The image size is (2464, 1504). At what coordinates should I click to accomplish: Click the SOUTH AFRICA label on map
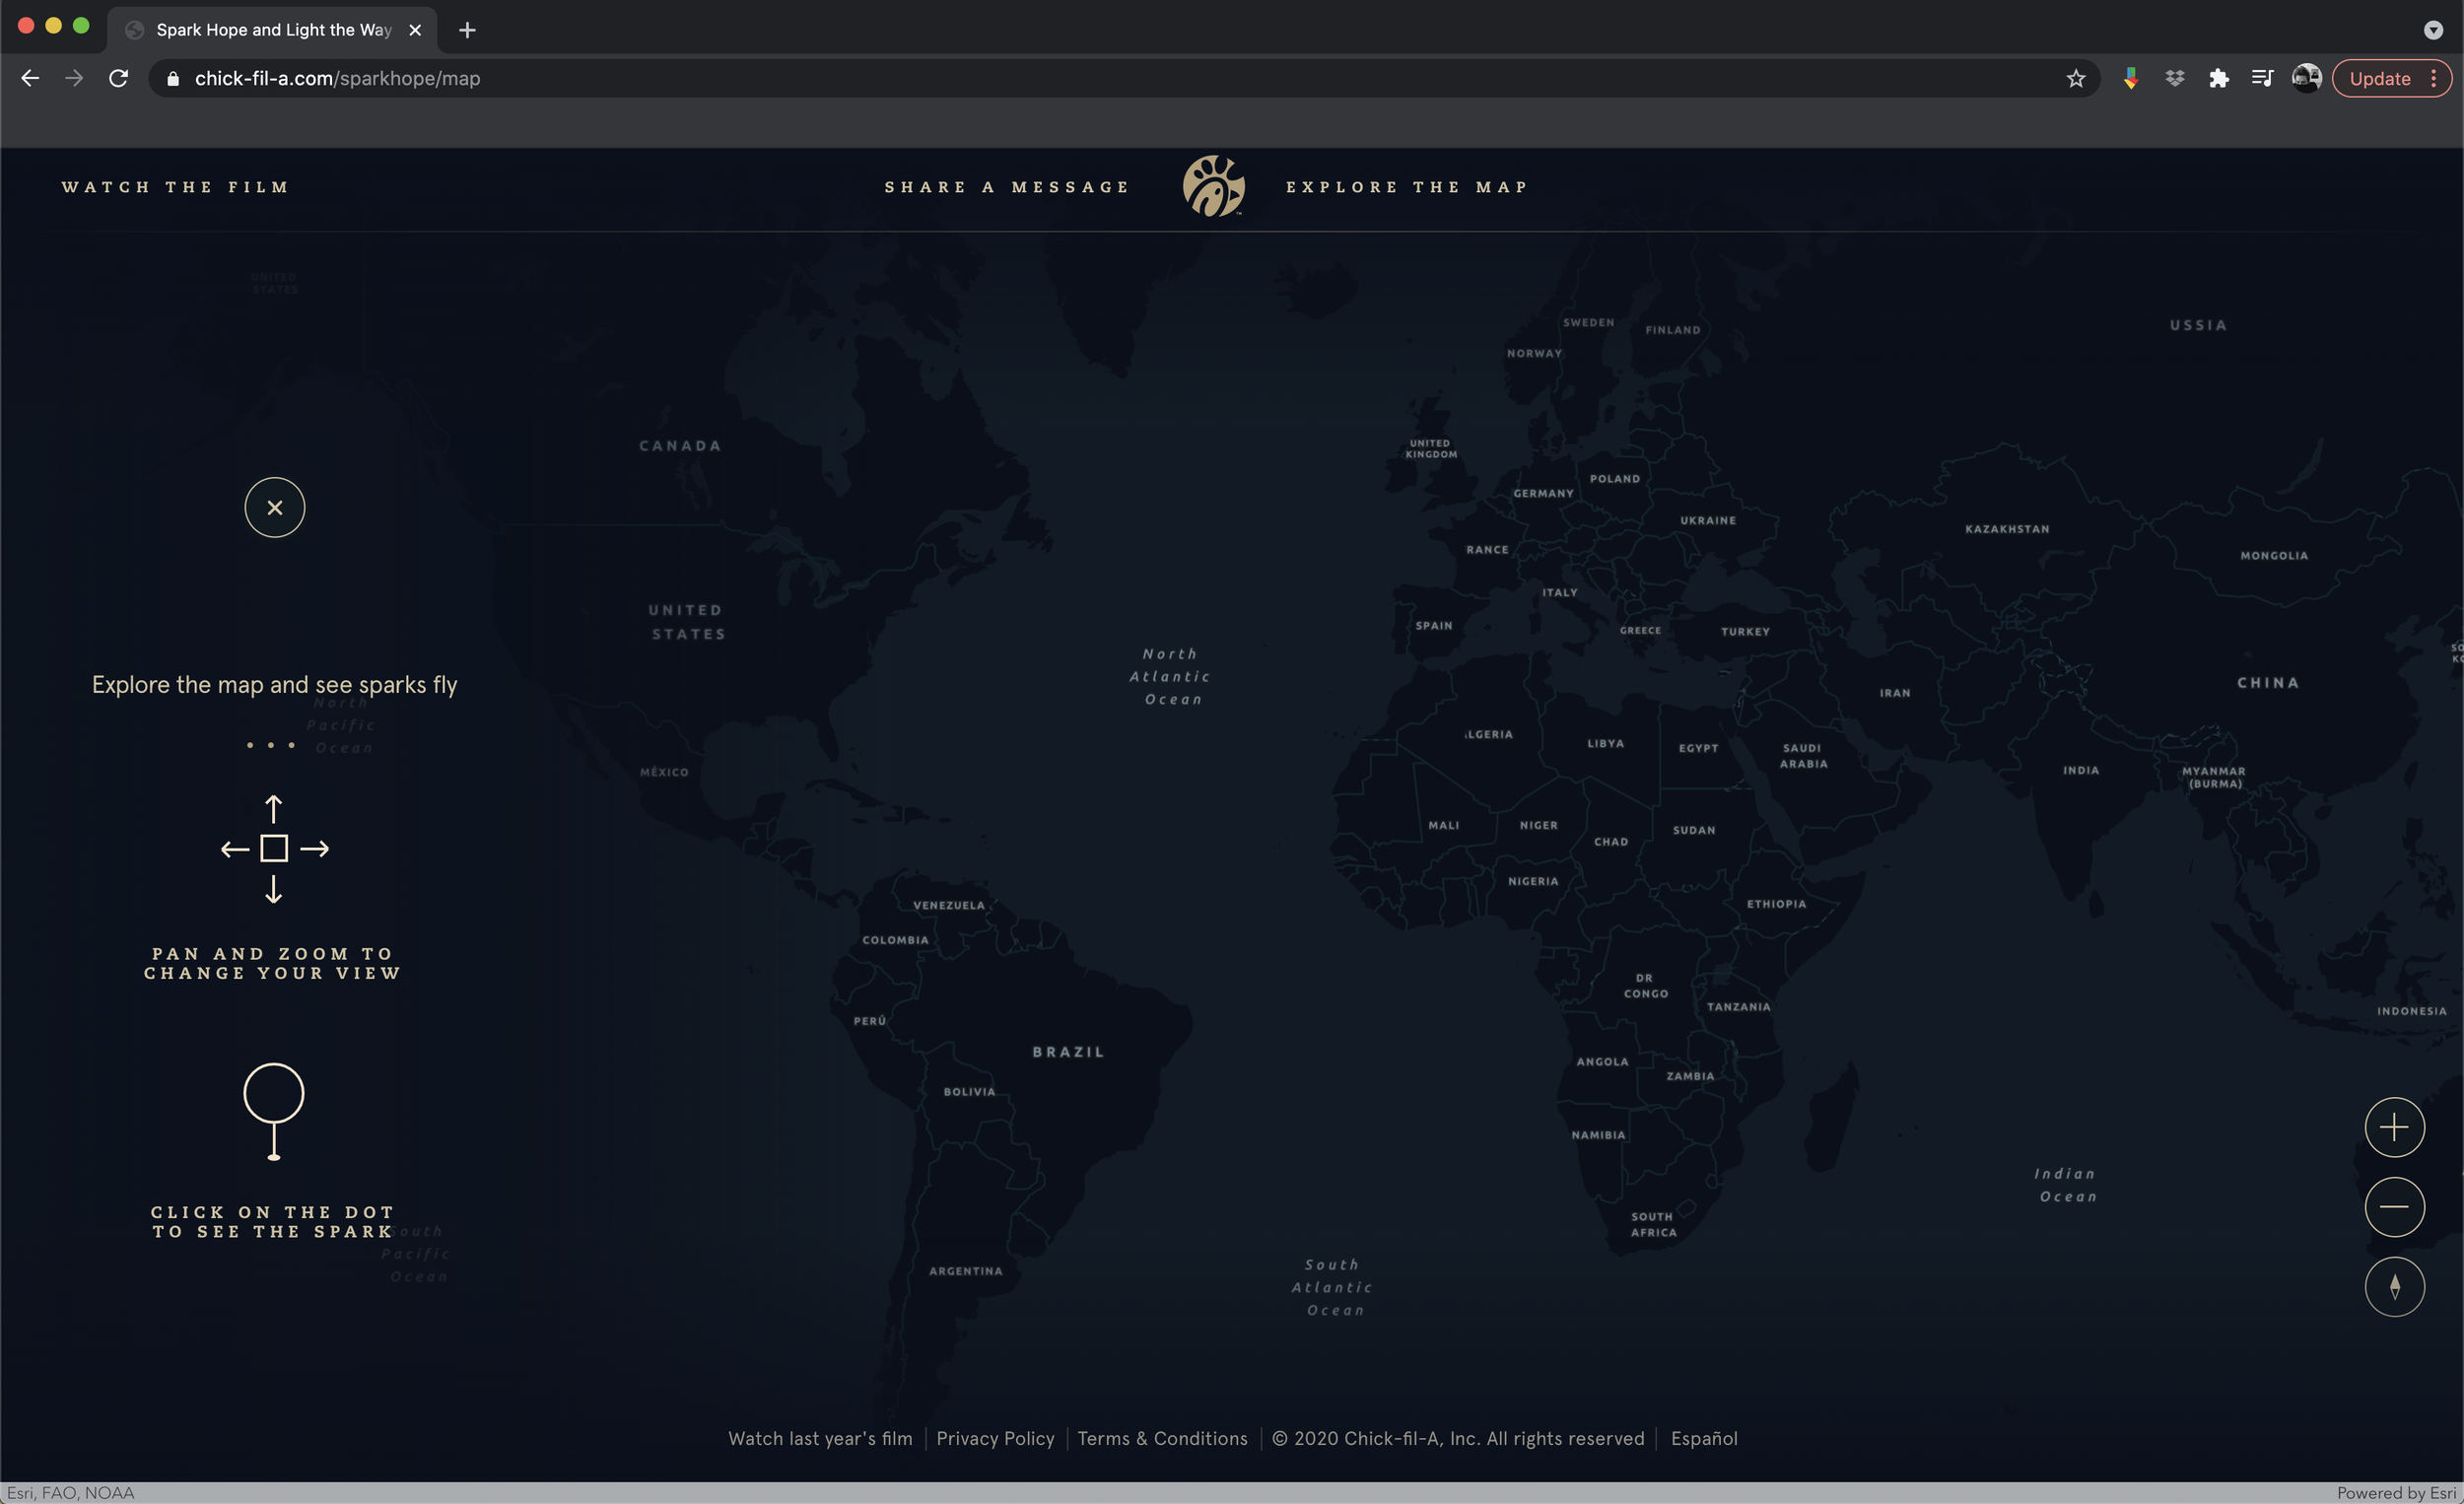pos(1653,1225)
